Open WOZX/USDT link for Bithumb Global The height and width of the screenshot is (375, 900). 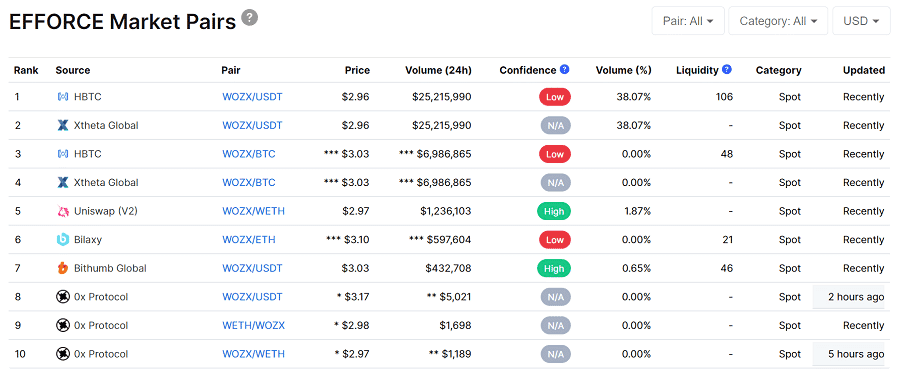(253, 268)
